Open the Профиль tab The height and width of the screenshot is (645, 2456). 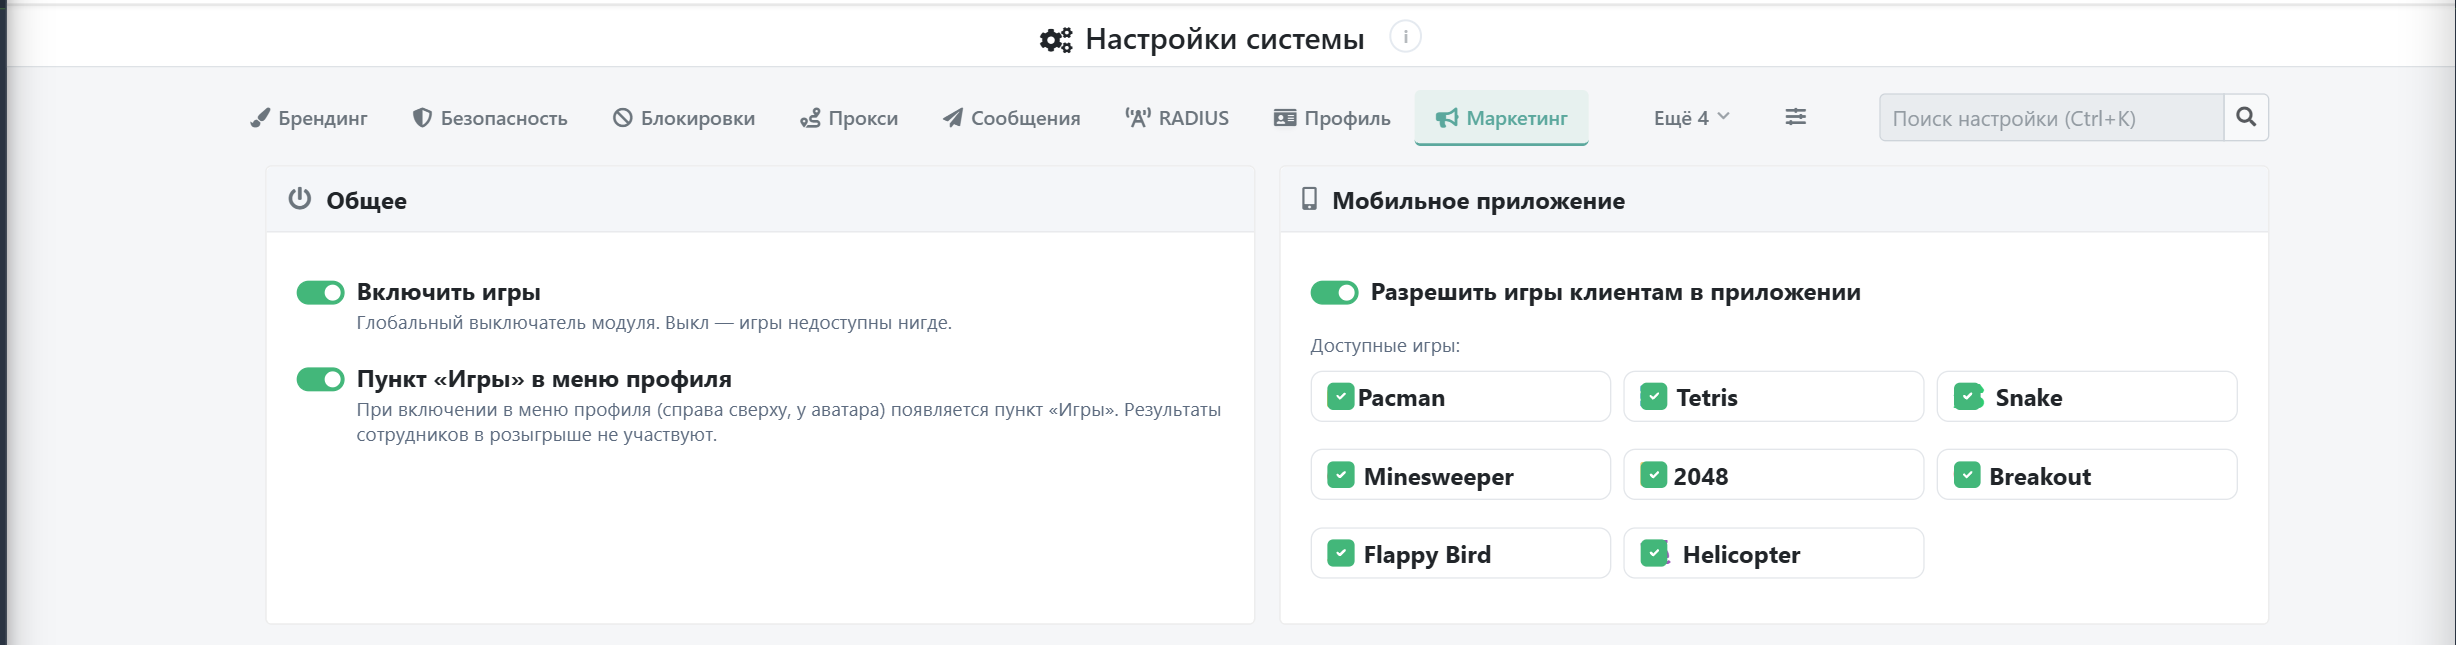(x=1332, y=118)
